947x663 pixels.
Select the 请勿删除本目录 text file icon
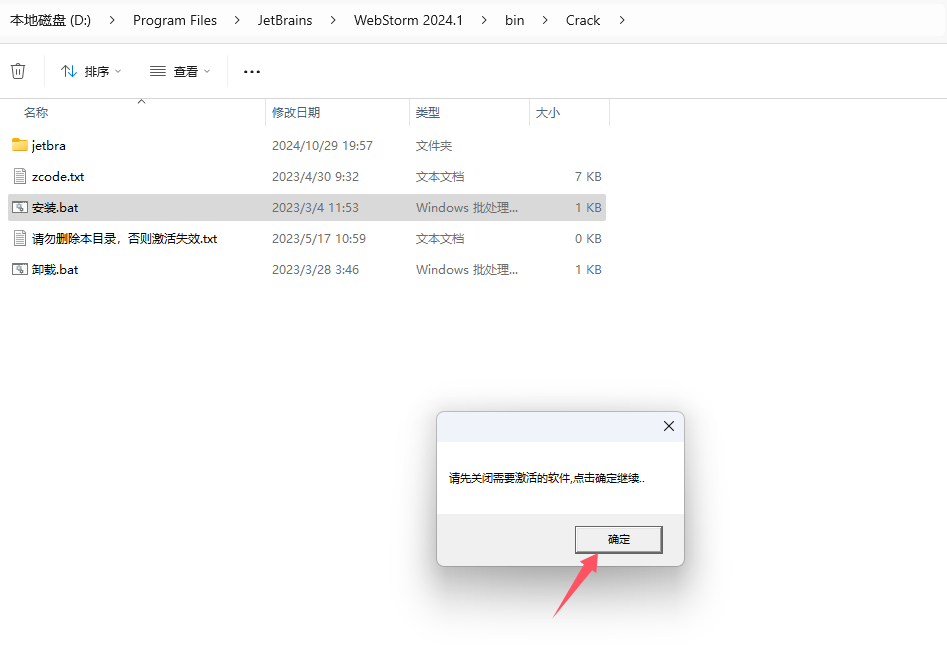(20, 239)
